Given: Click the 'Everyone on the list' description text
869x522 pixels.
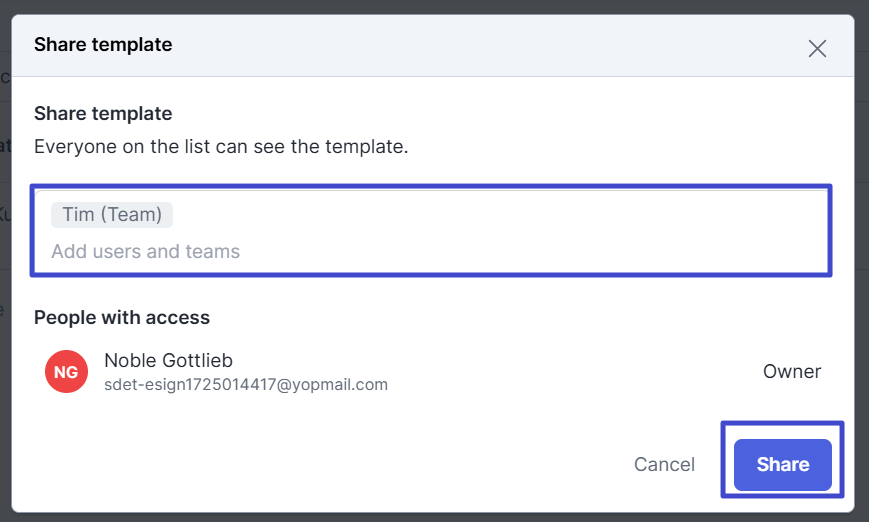Looking at the screenshot, I should (221, 146).
